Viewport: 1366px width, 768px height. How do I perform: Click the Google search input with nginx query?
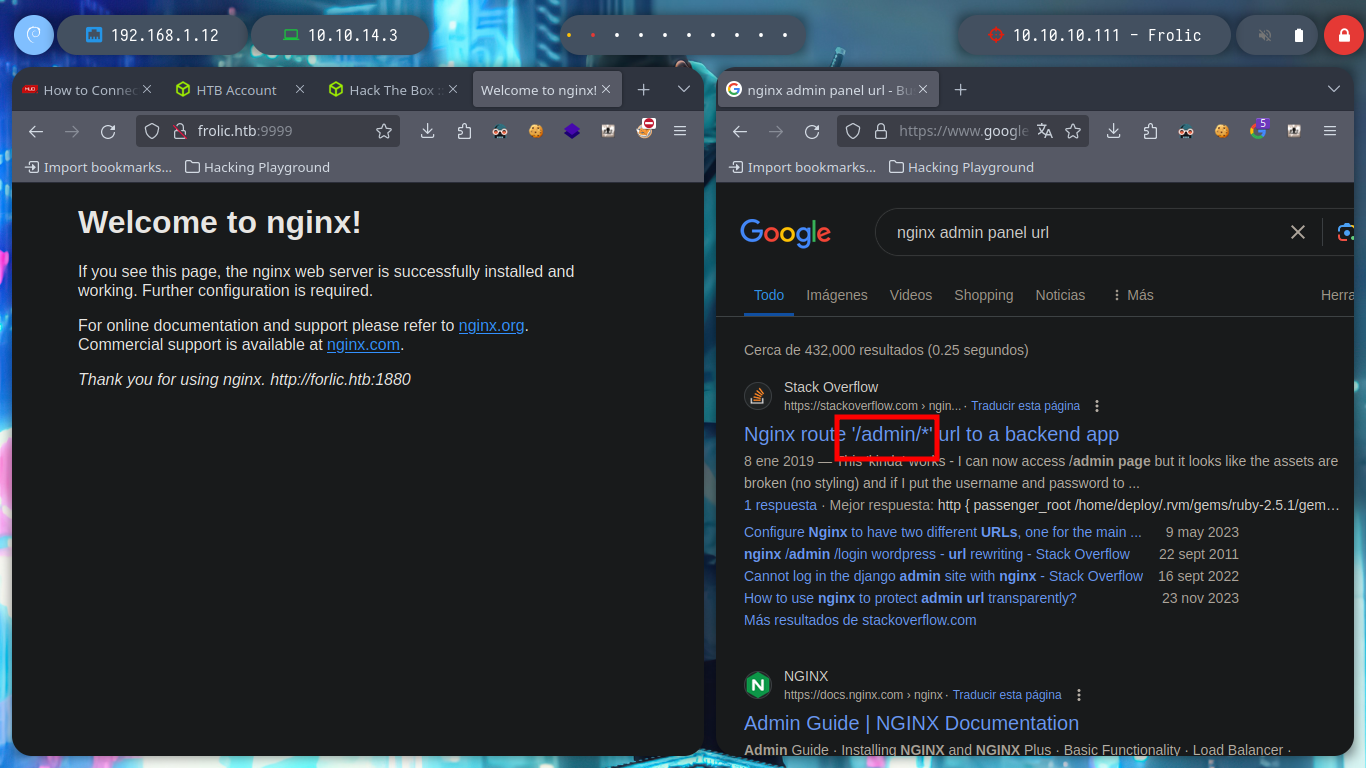tap(1085, 232)
